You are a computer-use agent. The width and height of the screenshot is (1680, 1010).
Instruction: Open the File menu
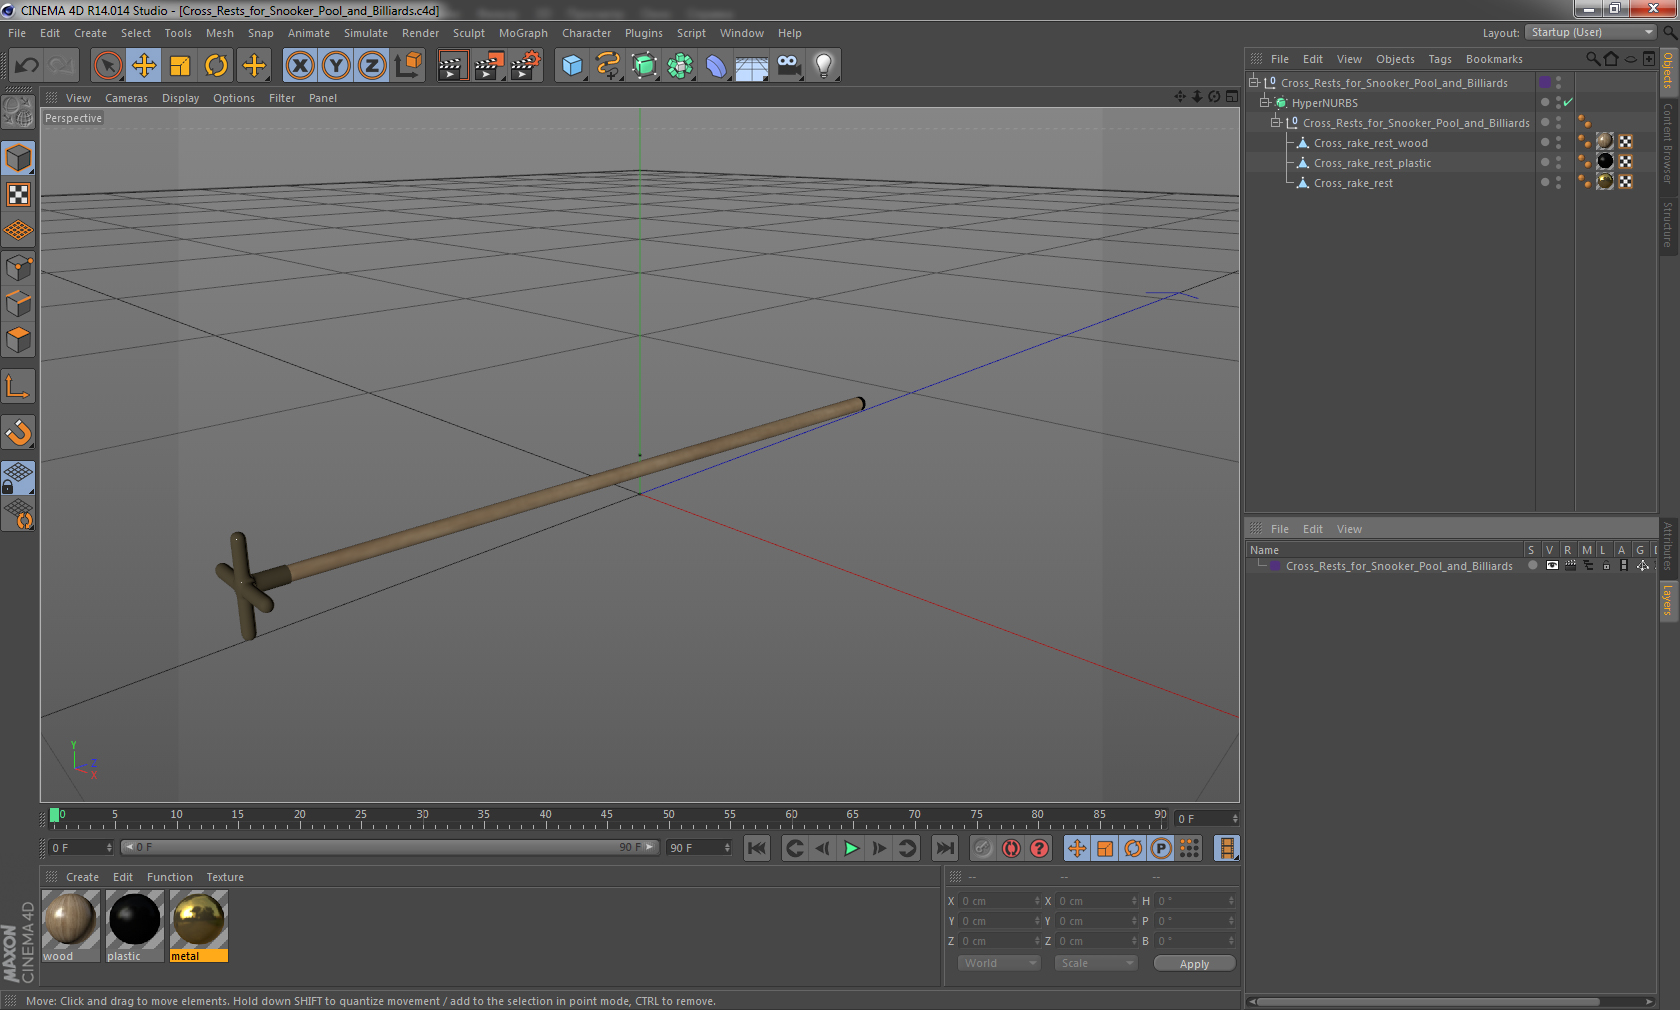click(x=17, y=33)
